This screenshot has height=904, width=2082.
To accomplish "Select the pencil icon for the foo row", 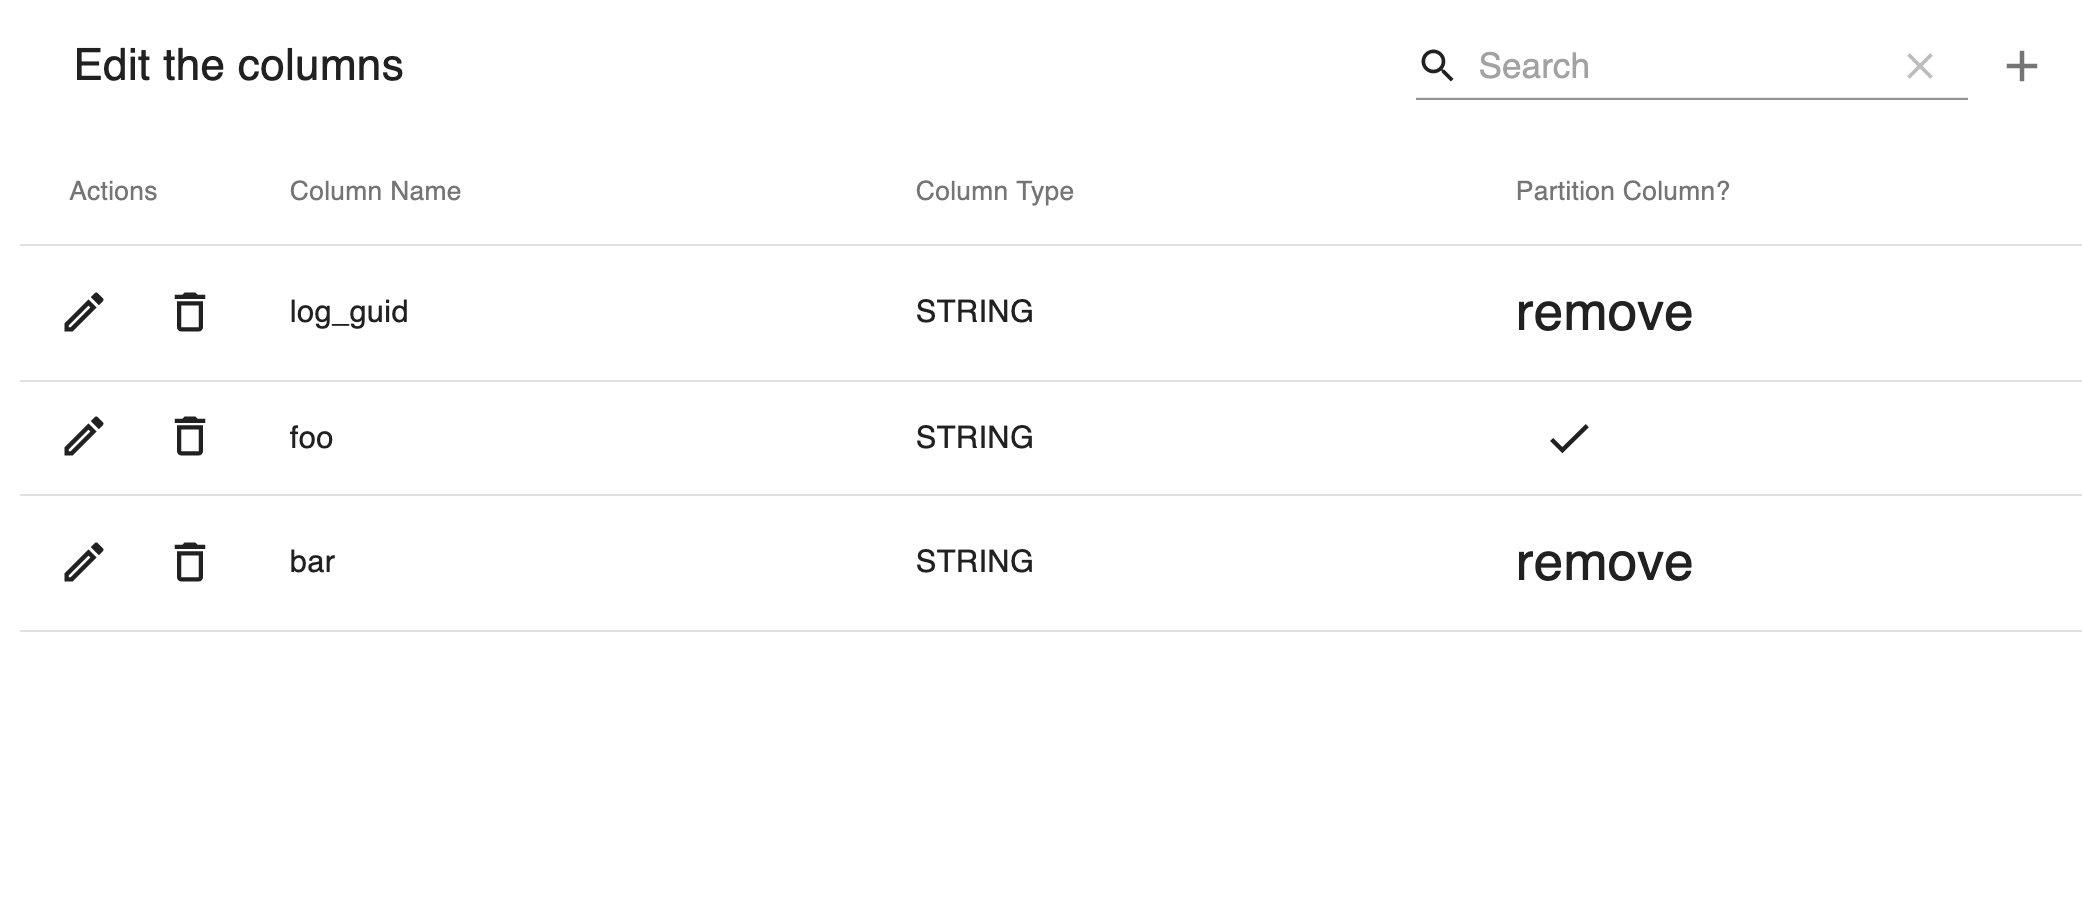I will [85, 437].
